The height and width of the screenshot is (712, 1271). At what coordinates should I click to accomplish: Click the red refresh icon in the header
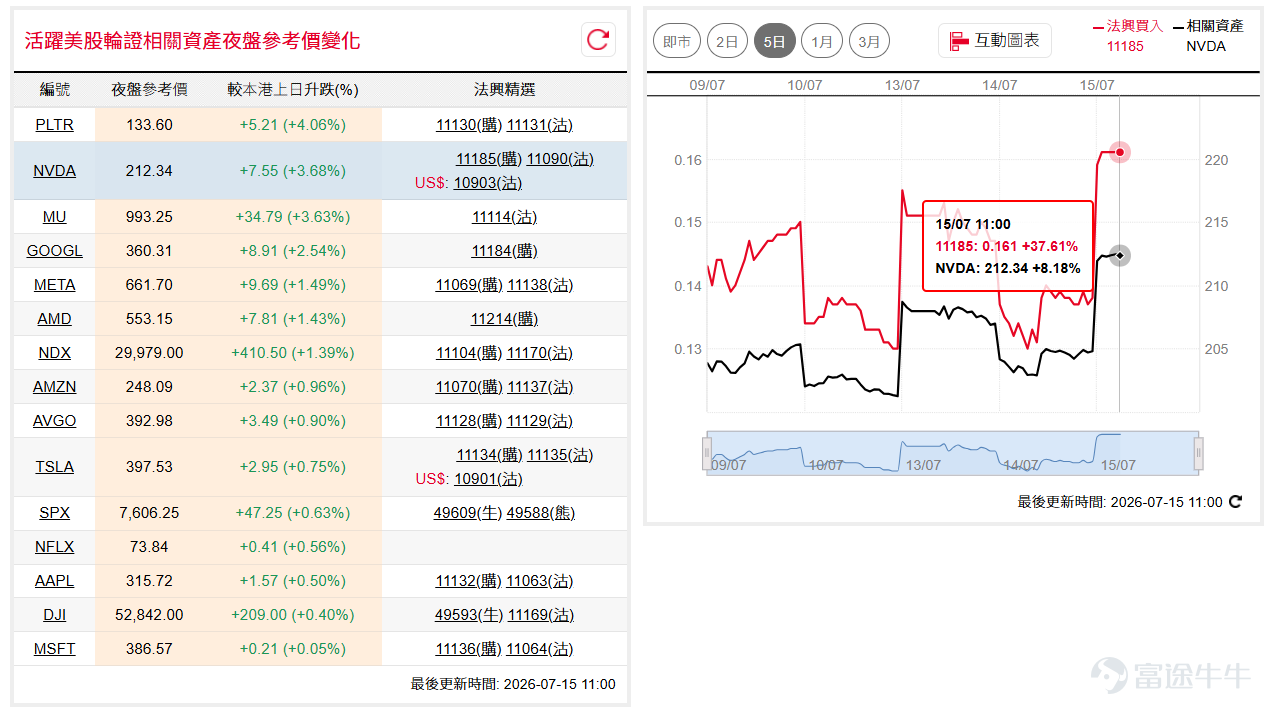point(598,39)
